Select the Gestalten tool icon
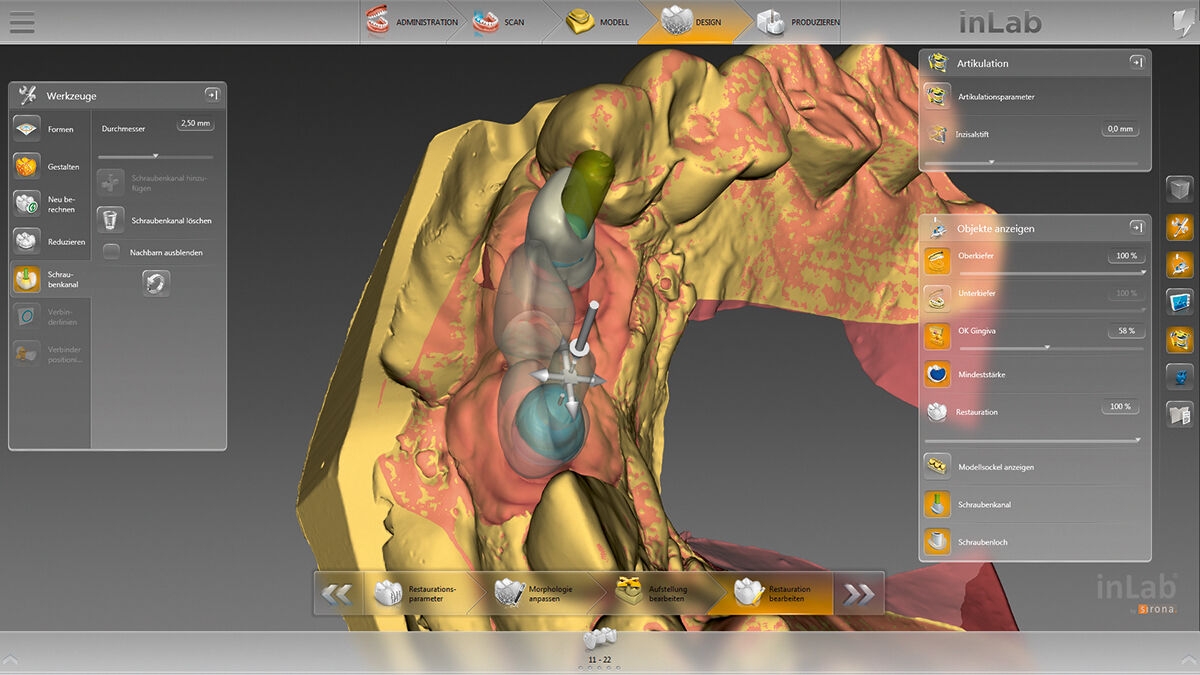This screenshot has width=1200, height=675. (27, 166)
